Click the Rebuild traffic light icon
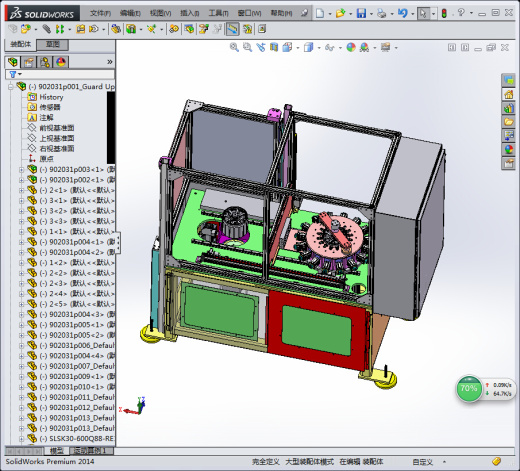 444,13
